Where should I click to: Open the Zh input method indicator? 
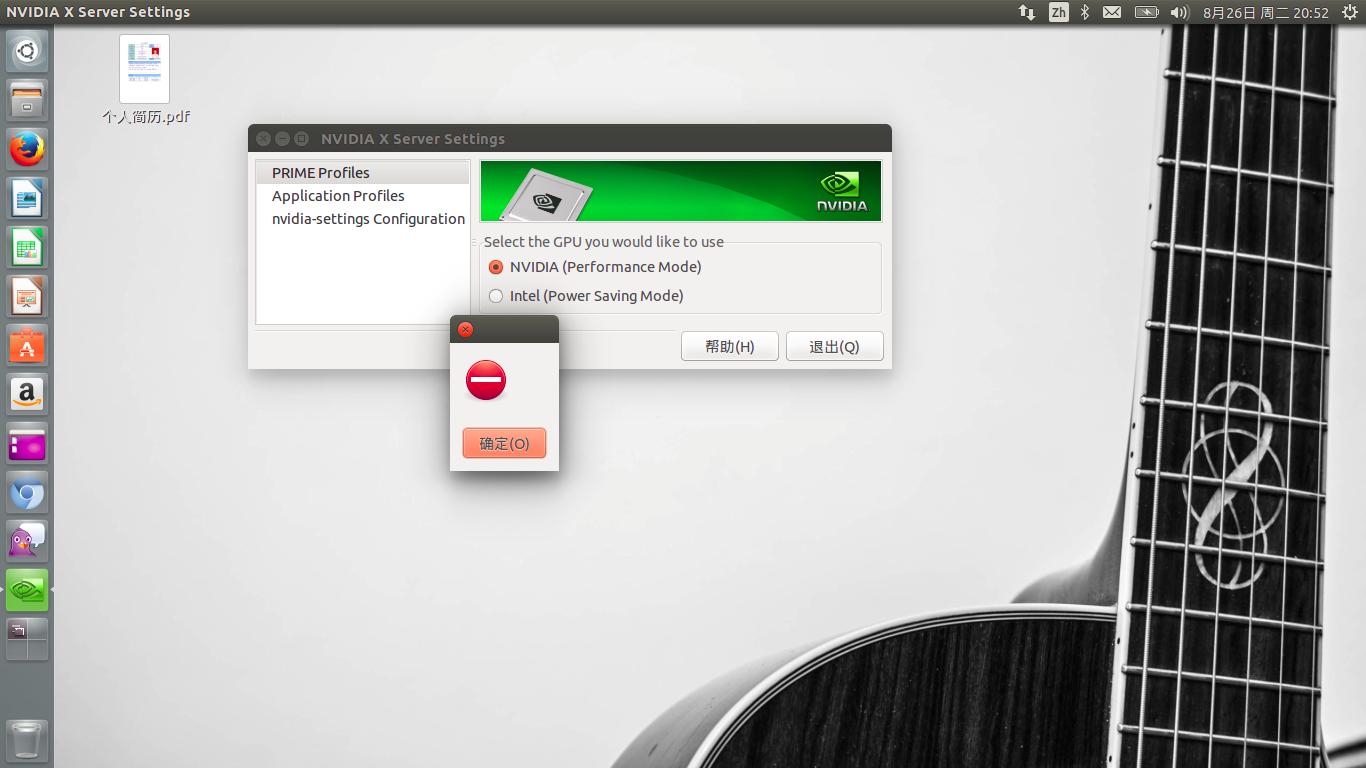(x=1058, y=12)
